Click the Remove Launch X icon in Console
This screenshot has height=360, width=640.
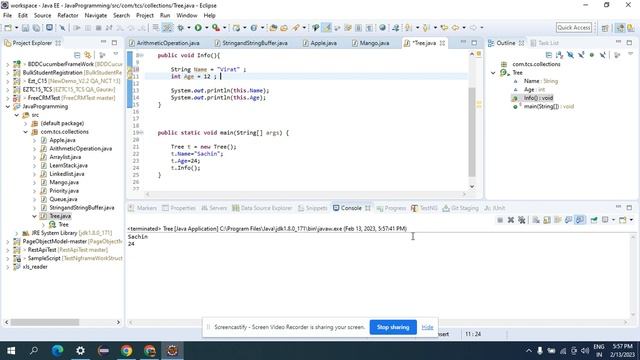[511, 220]
